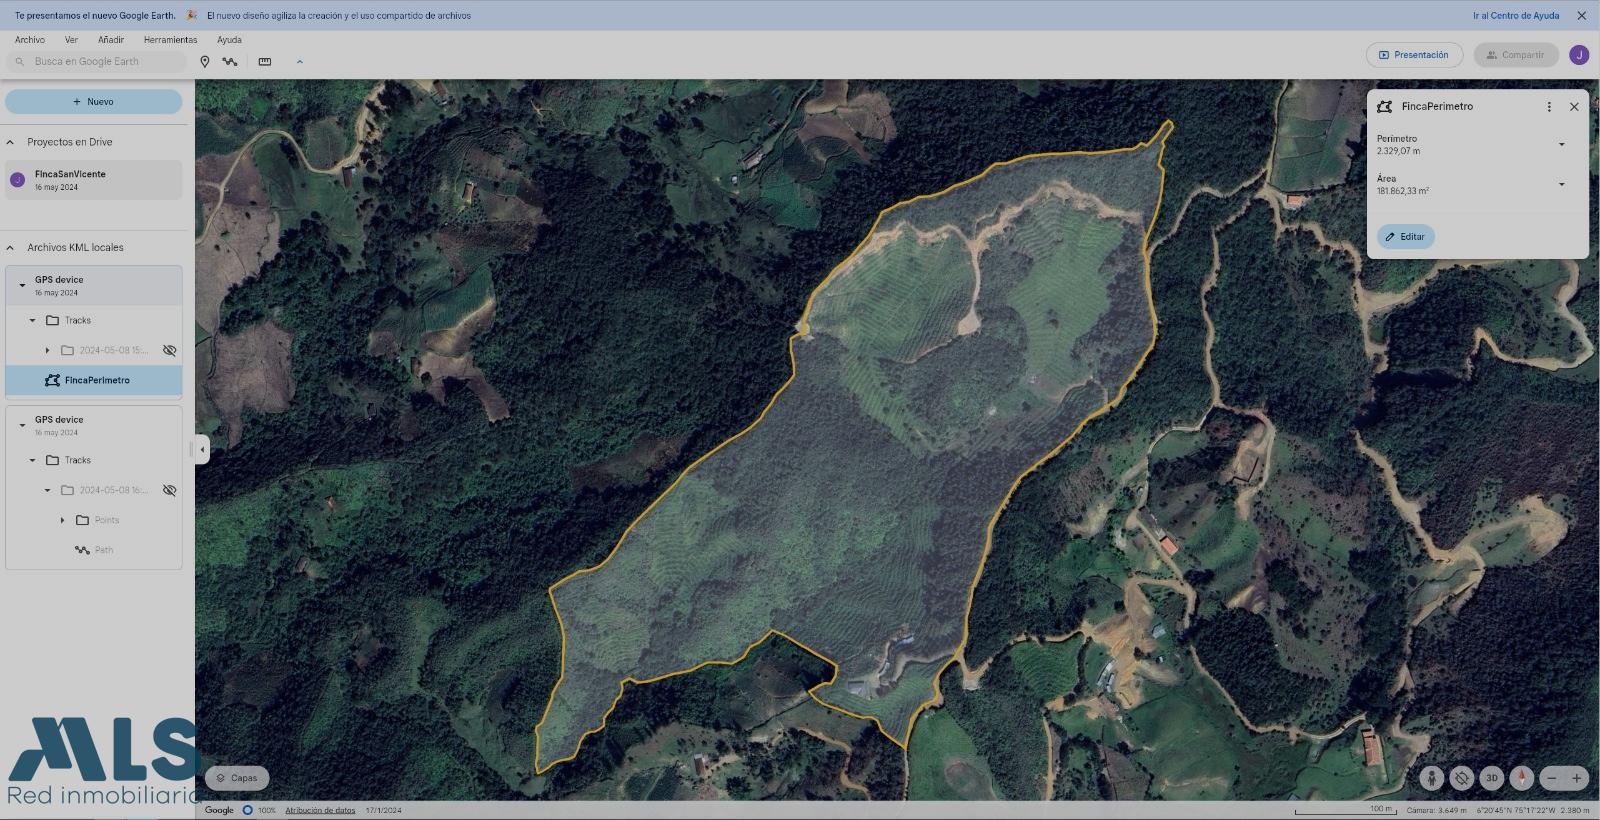Show the hidden second 2024-05-08 track folder
This screenshot has width=1600, height=820.
pyautogui.click(x=169, y=490)
